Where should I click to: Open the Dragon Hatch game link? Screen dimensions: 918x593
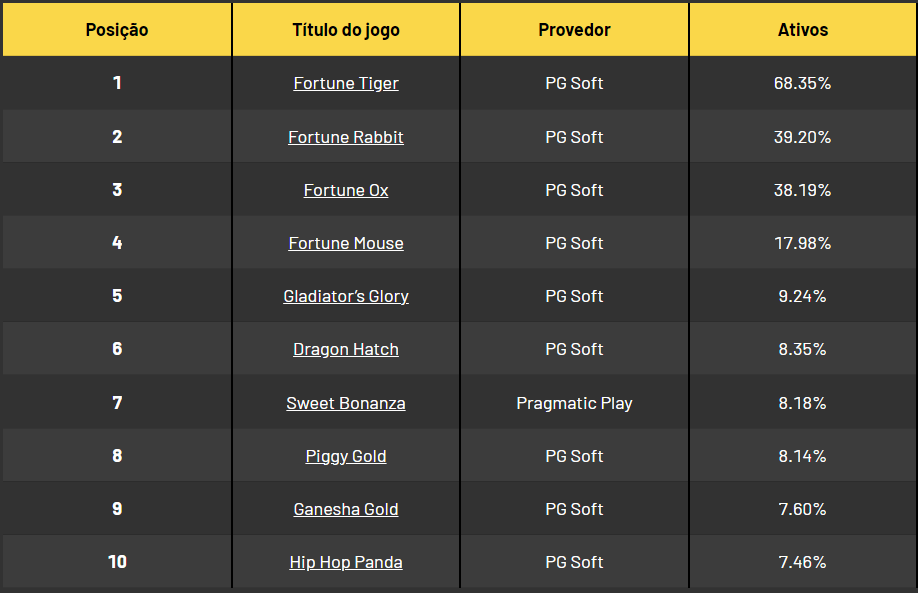click(x=346, y=349)
